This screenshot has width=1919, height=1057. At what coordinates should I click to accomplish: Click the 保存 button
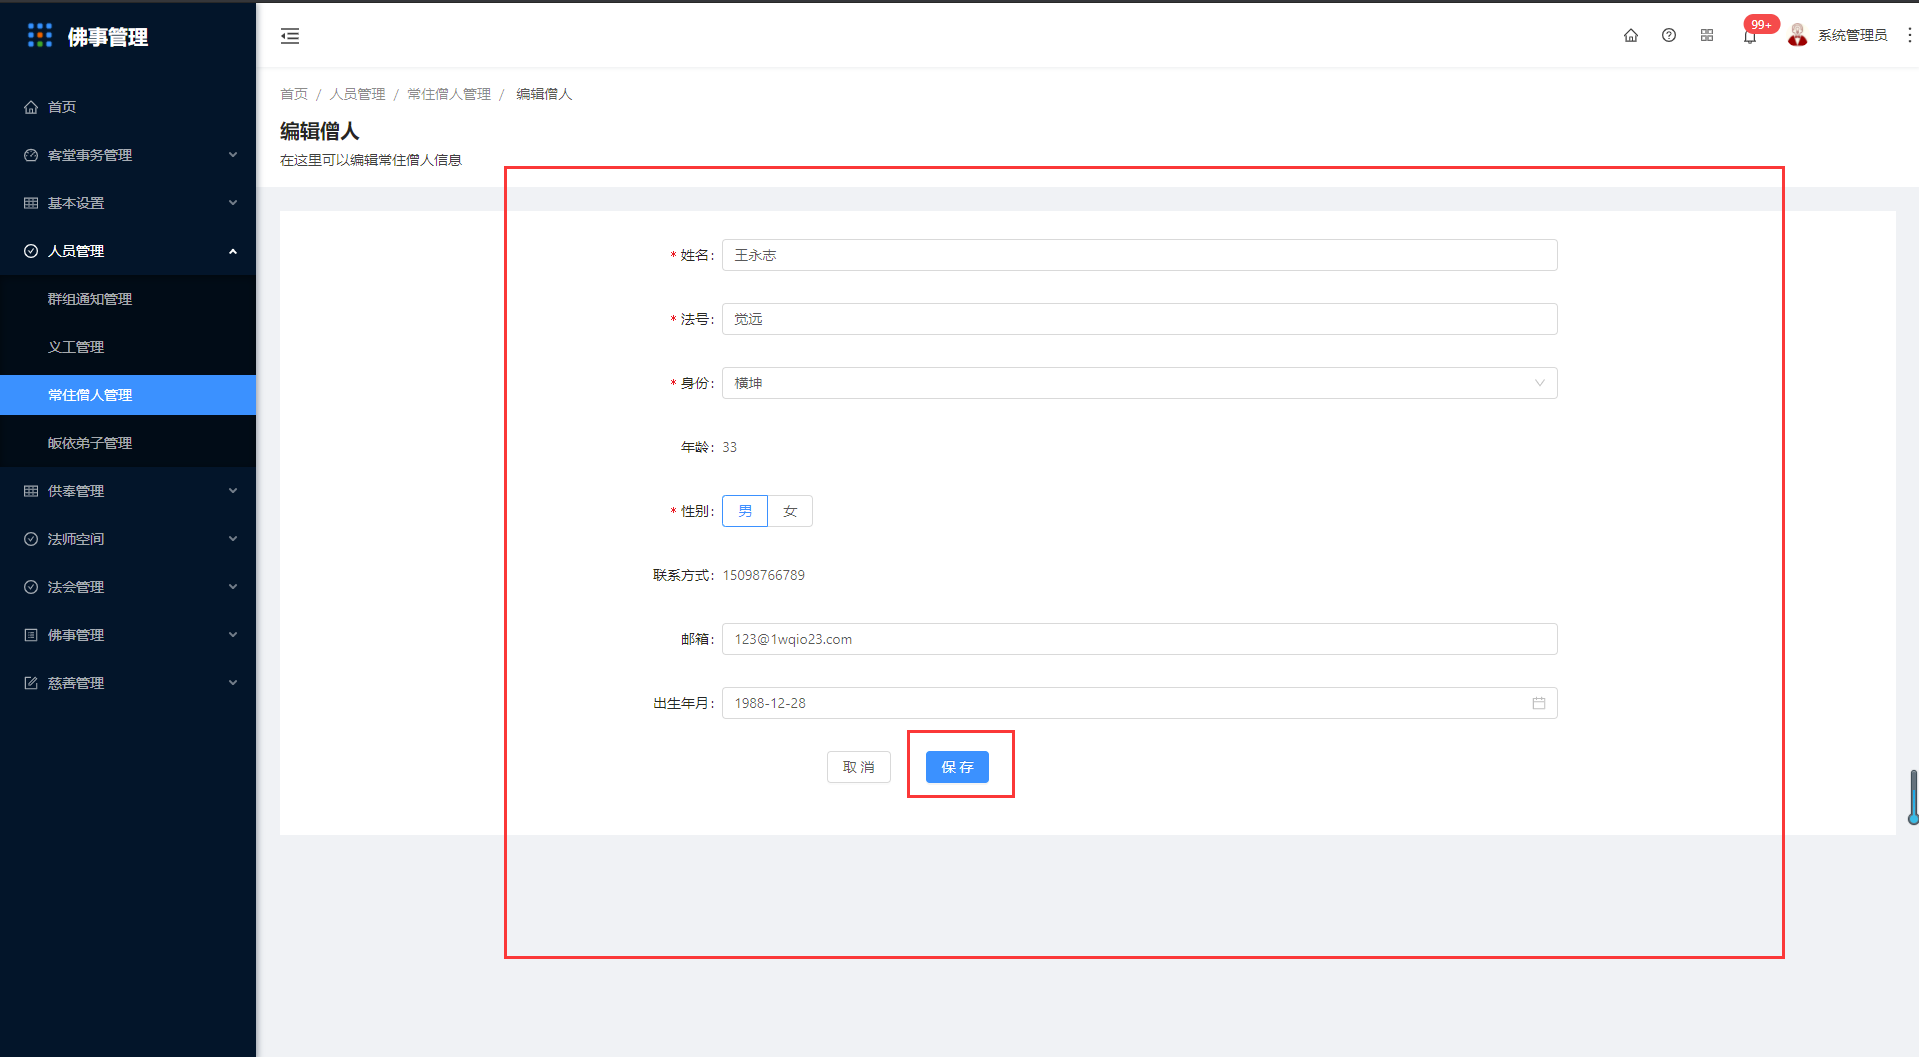point(957,767)
